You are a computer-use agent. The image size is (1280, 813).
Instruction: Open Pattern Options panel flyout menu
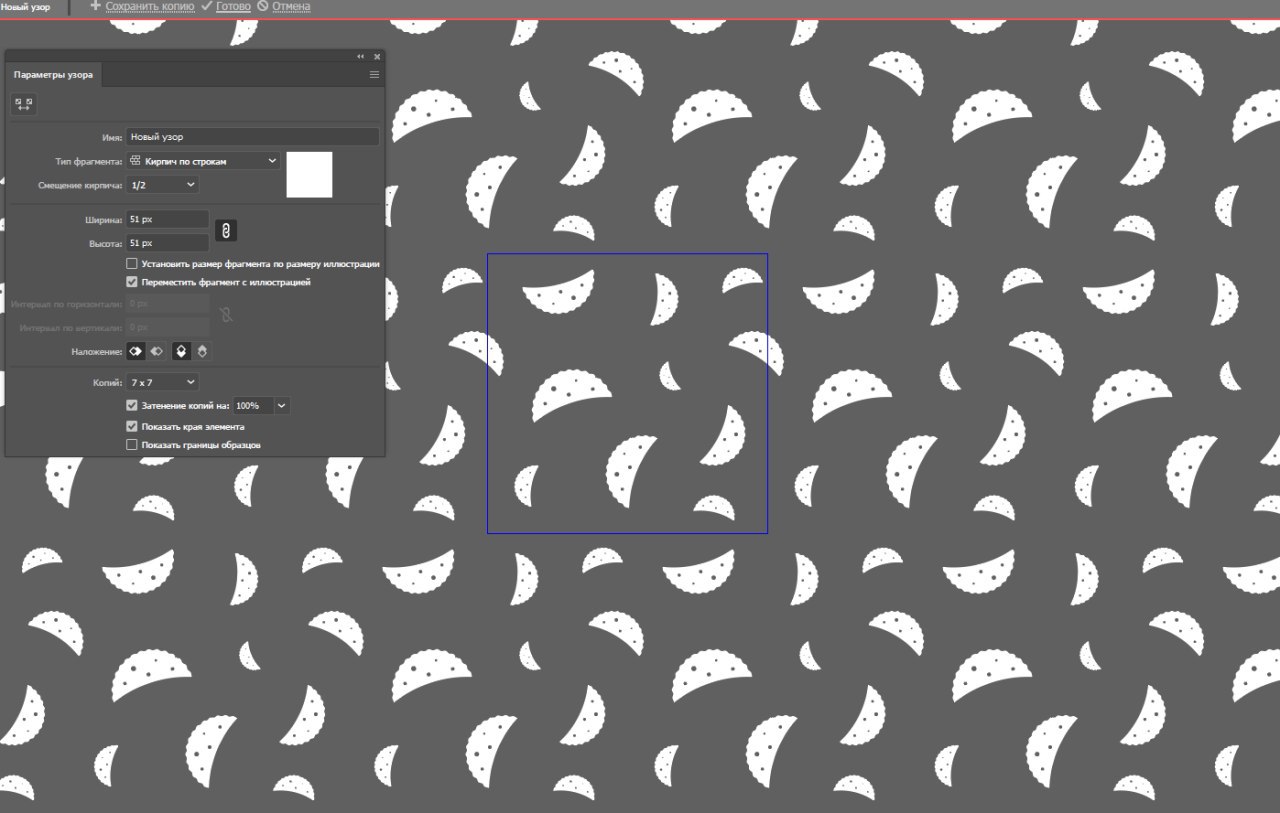(x=374, y=75)
